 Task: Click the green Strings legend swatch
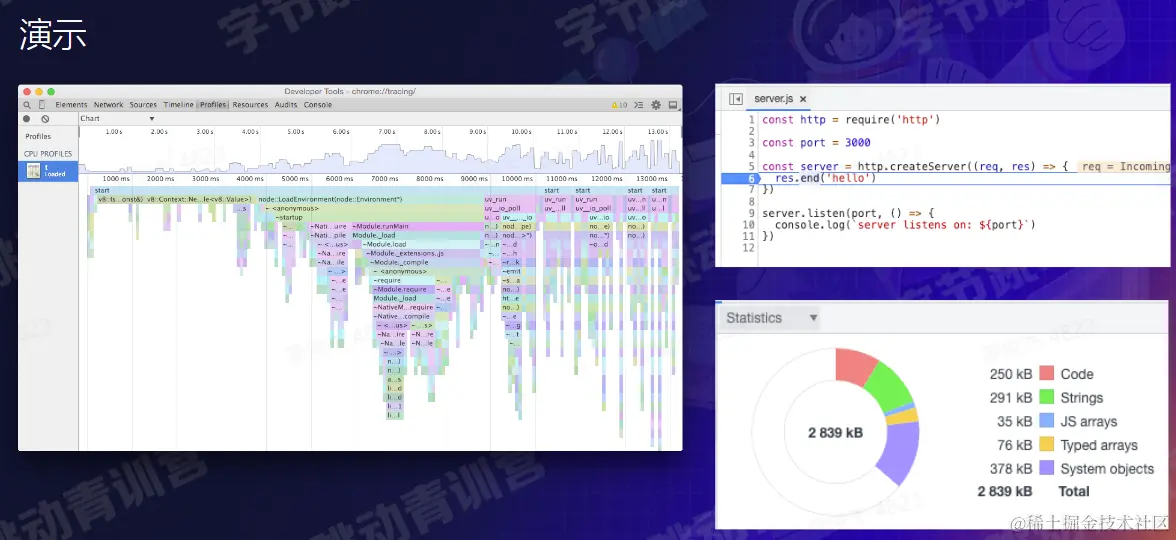[1047, 398]
